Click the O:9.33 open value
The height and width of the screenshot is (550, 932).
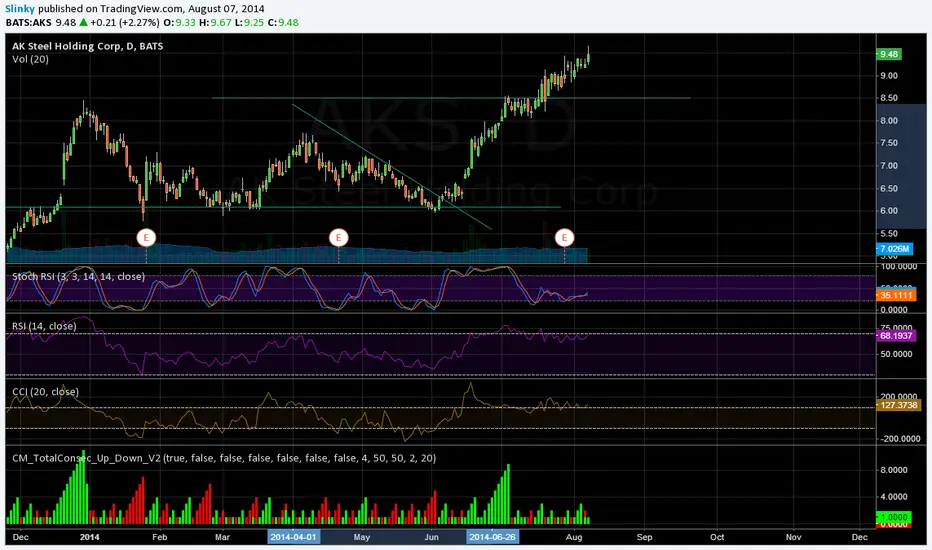[x=180, y=23]
